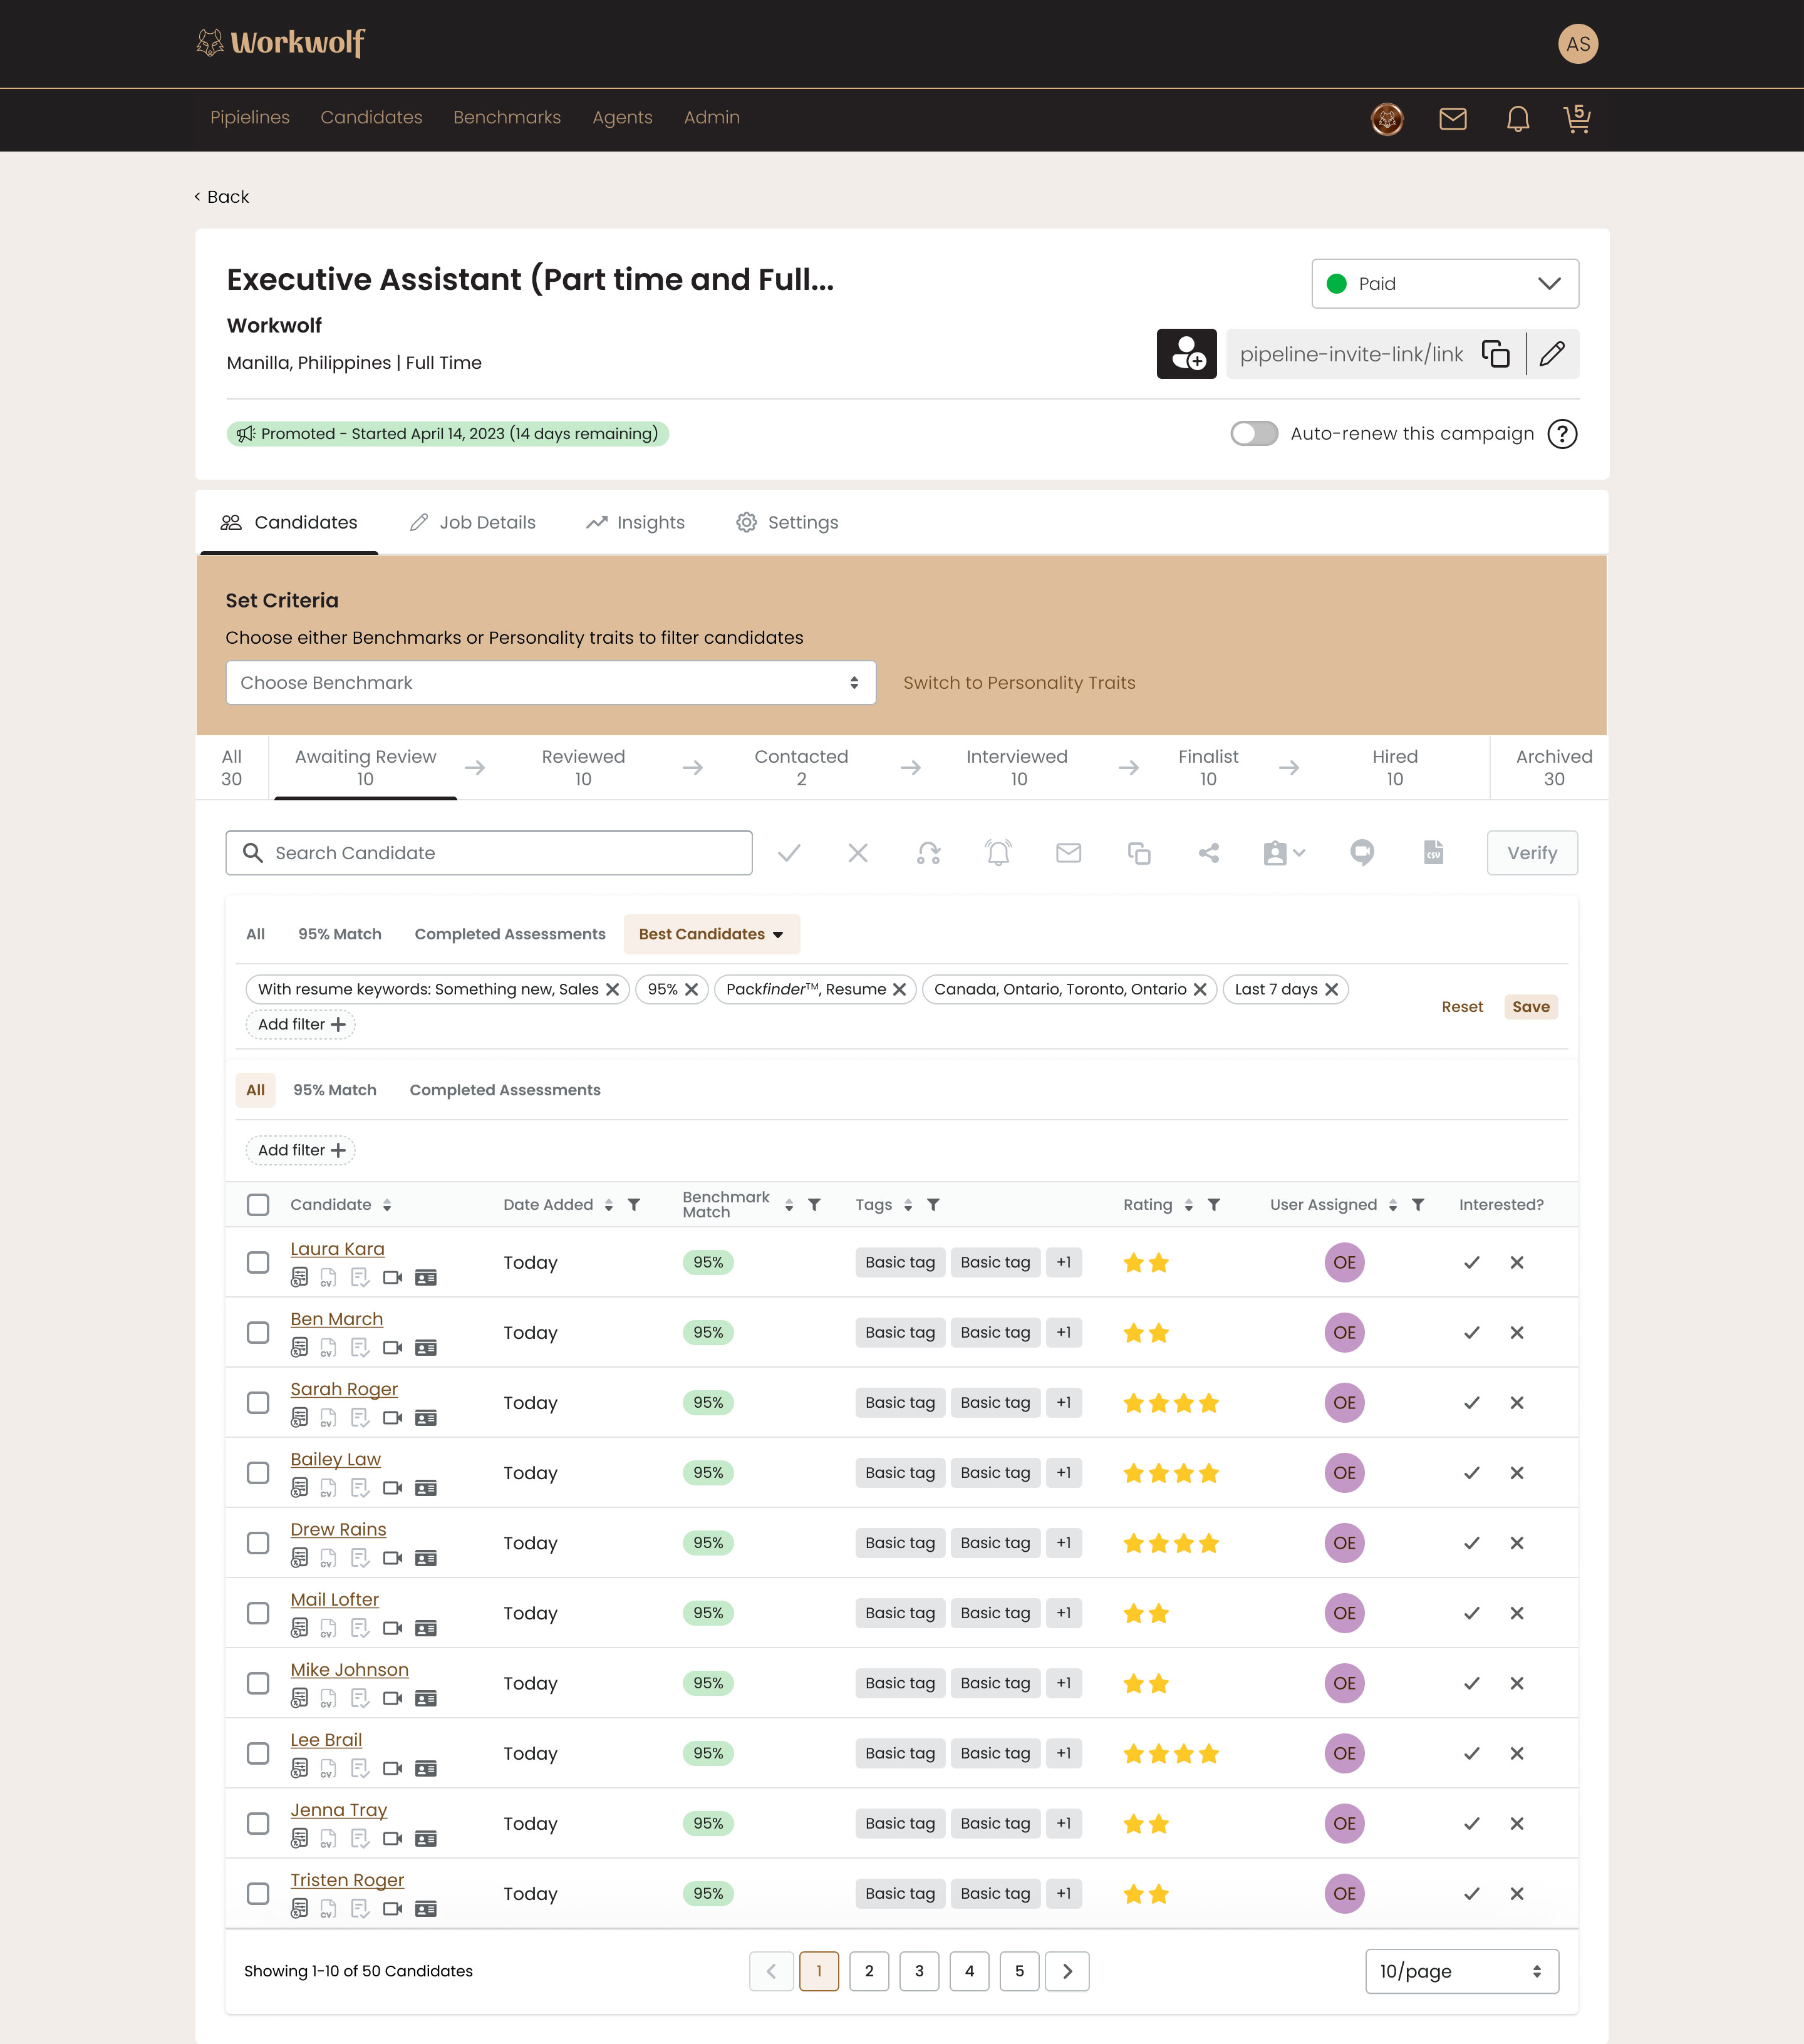Export candidates with CSV icon
Viewport: 1804px width, 2044px height.
pos(1433,853)
